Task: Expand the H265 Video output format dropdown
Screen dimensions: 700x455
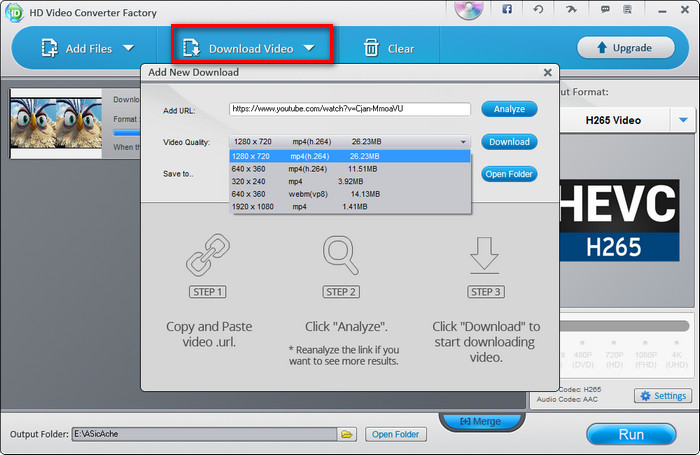Action: [x=683, y=120]
